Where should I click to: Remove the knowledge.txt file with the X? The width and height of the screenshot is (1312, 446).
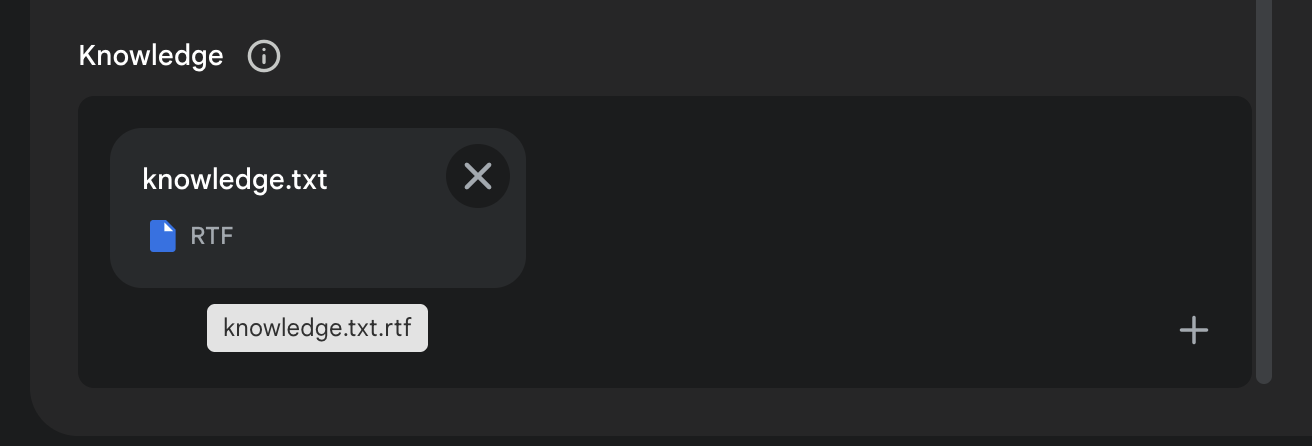pos(478,177)
